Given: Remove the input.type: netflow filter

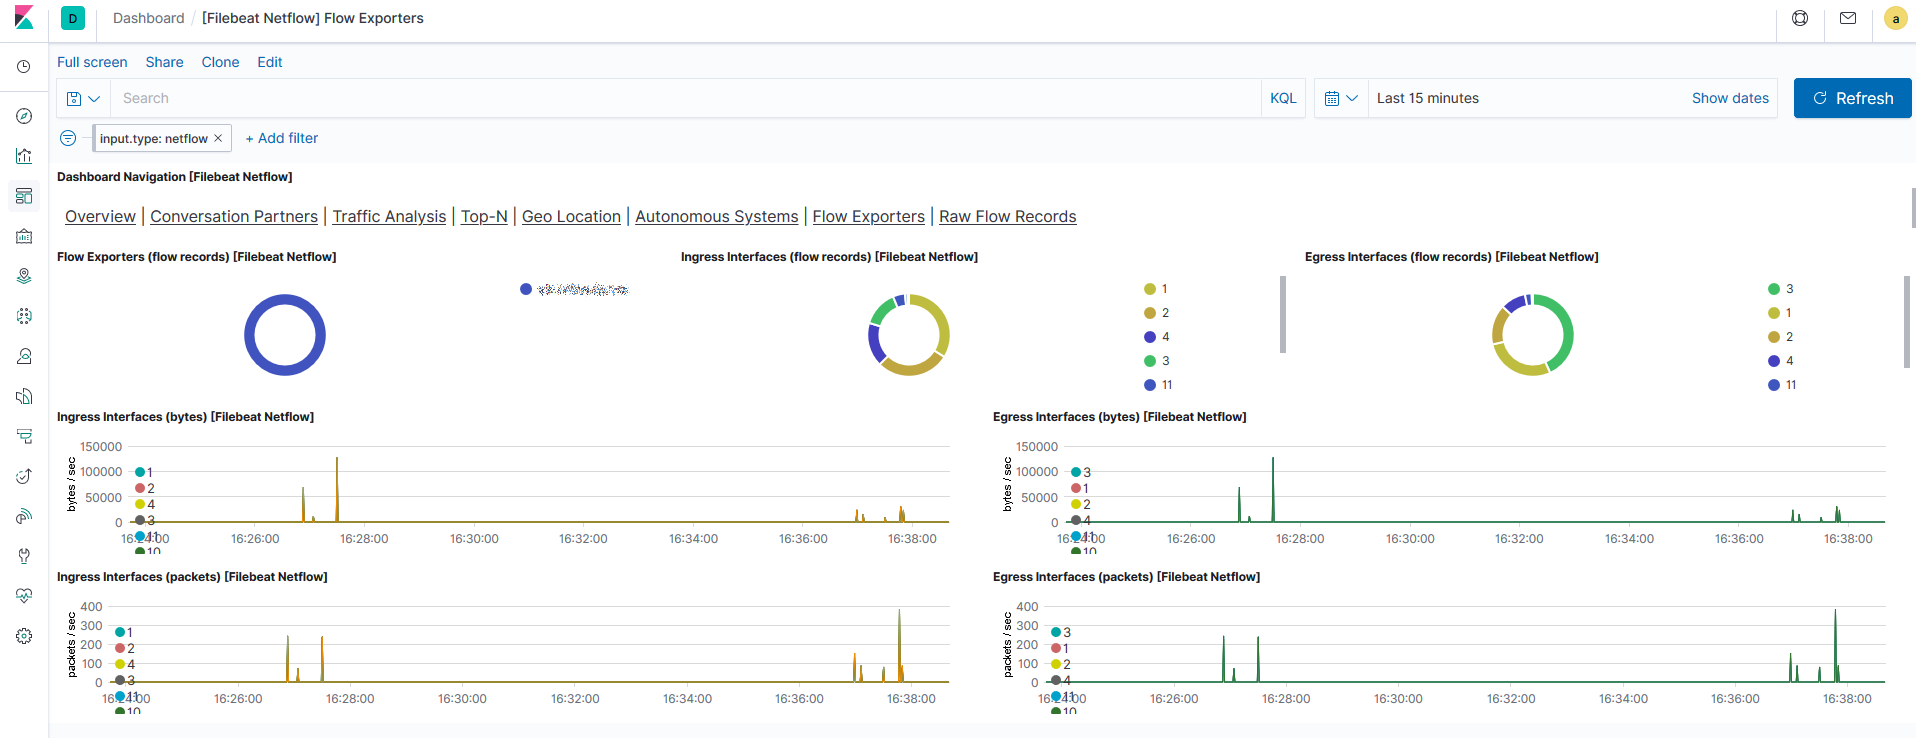Looking at the screenshot, I should click(218, 138).
